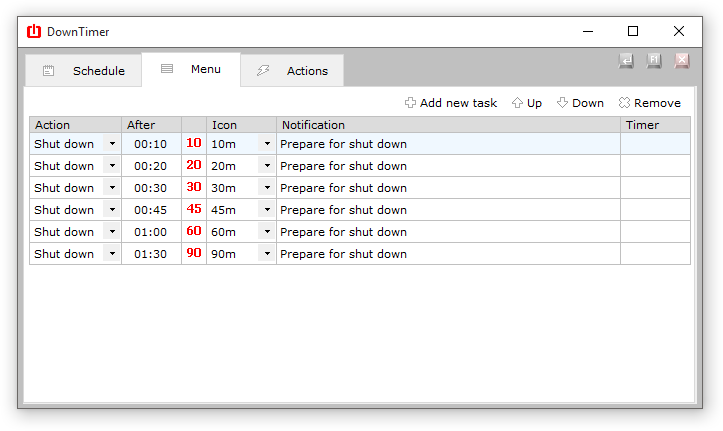Move selected task Down
The height and width of the screenshot is (431, 723).
[580, 103]
